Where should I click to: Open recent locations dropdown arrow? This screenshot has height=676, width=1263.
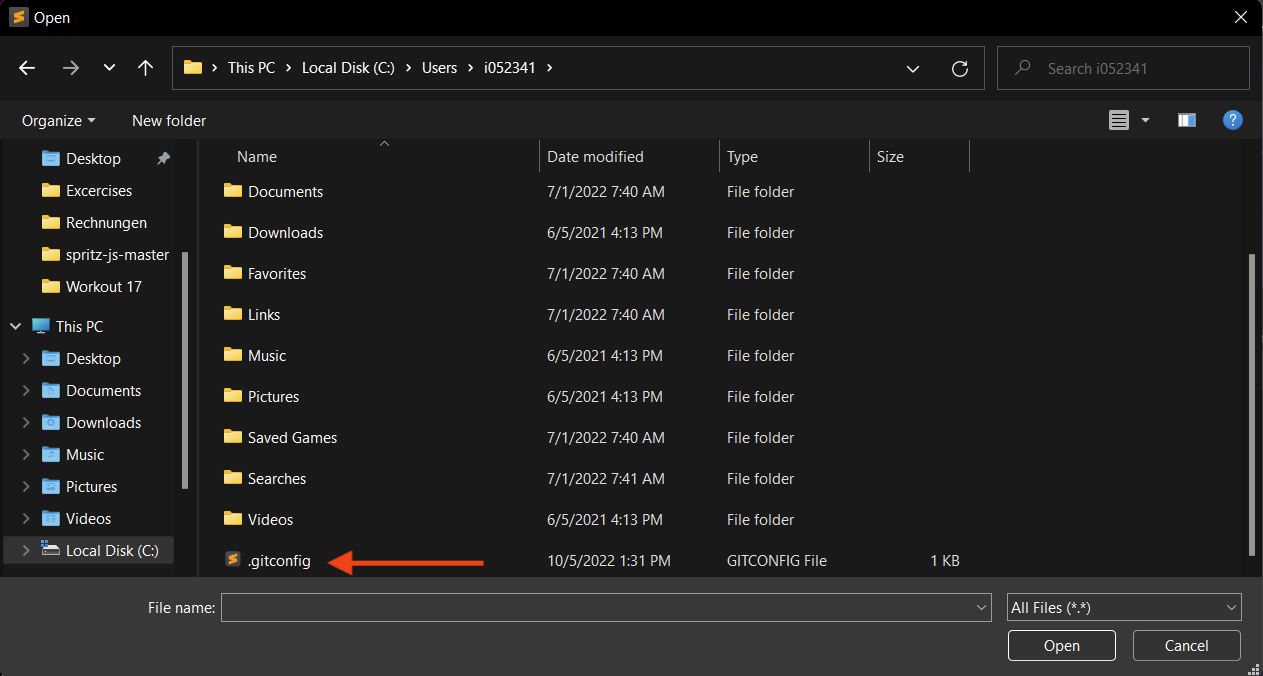tap(109, 68)
